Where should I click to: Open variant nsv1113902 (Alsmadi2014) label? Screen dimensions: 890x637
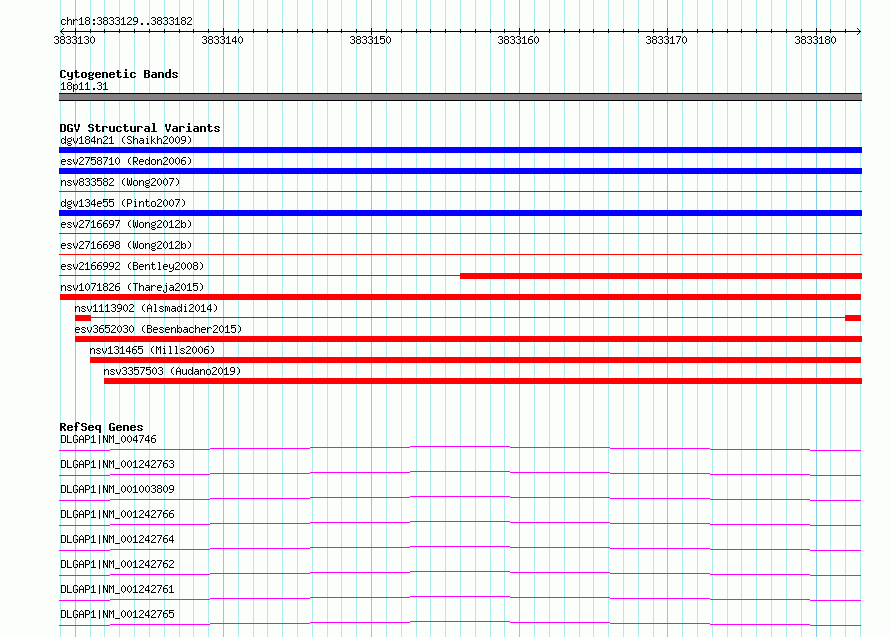(x=146, y=308)
